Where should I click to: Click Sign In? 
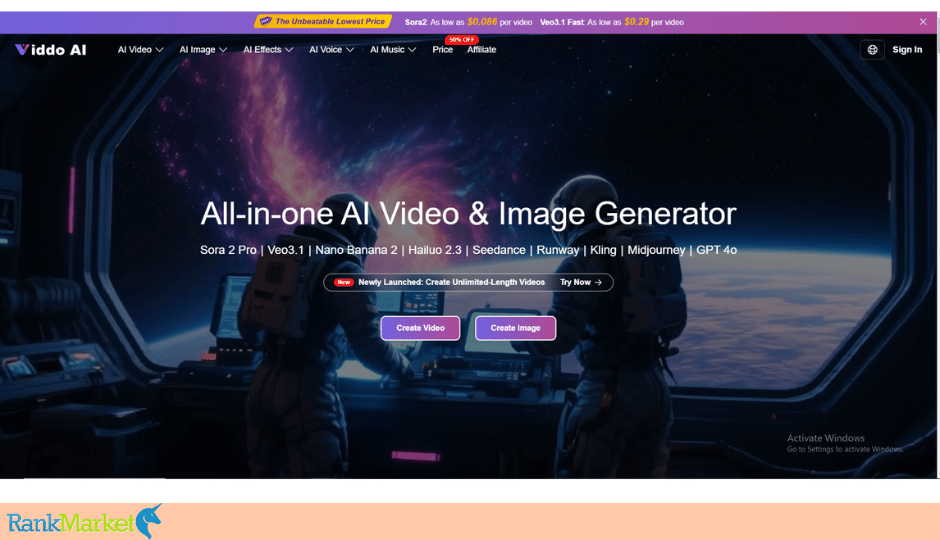907,50
